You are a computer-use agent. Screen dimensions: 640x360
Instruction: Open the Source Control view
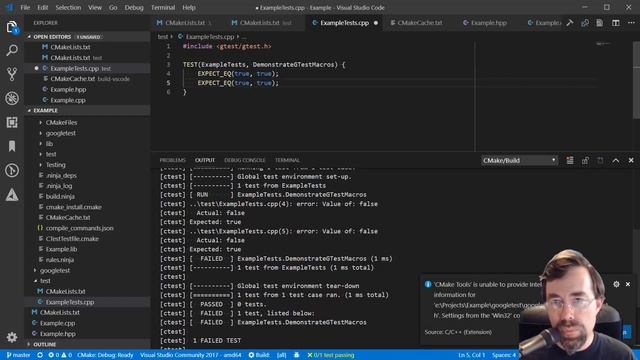(x=12, y=74)
